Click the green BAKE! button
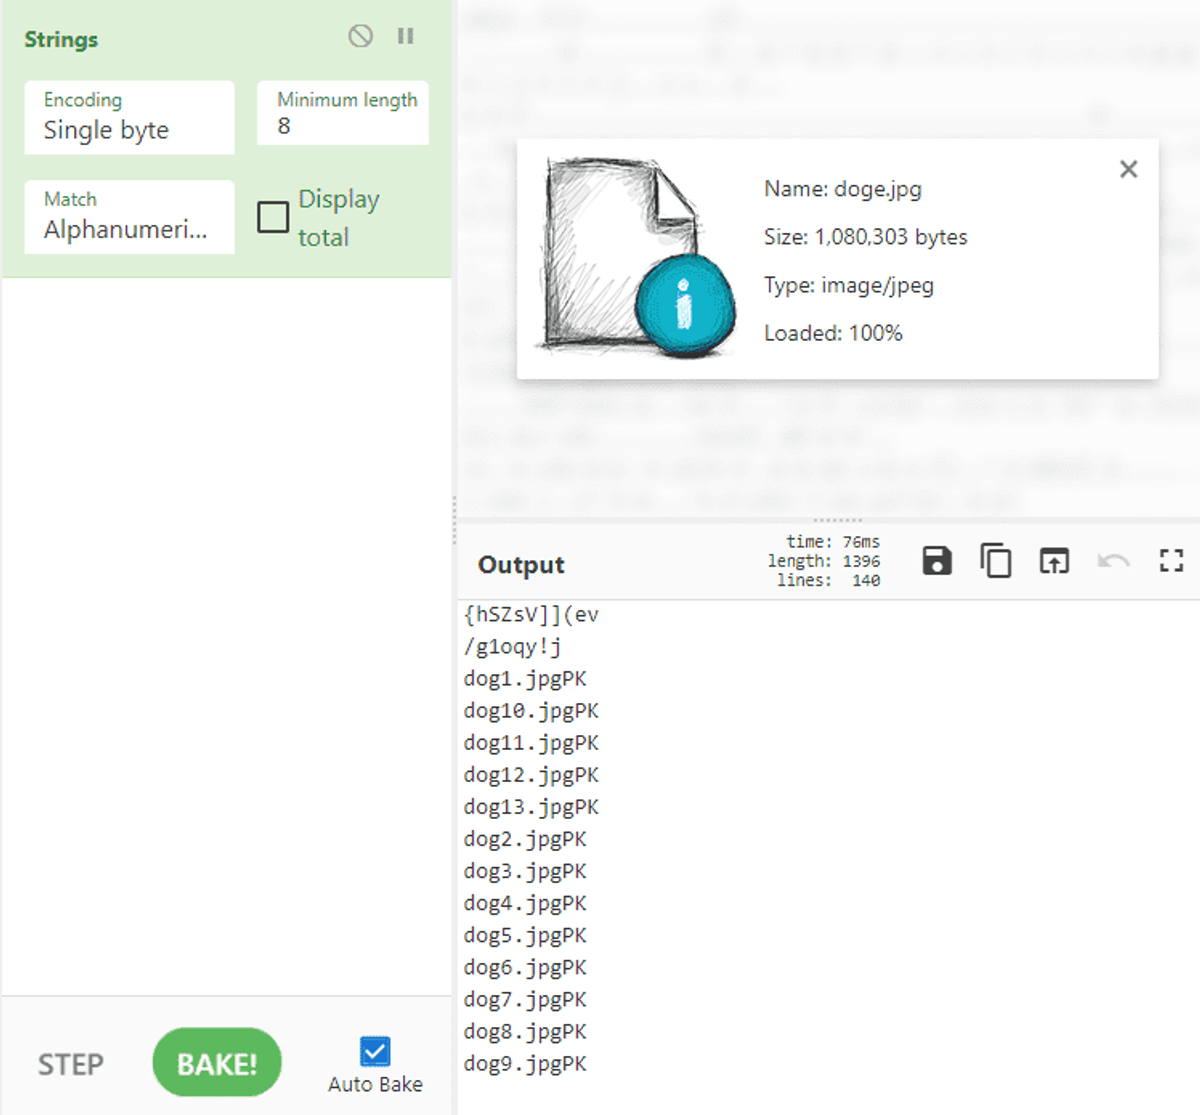 point(217,1063)
